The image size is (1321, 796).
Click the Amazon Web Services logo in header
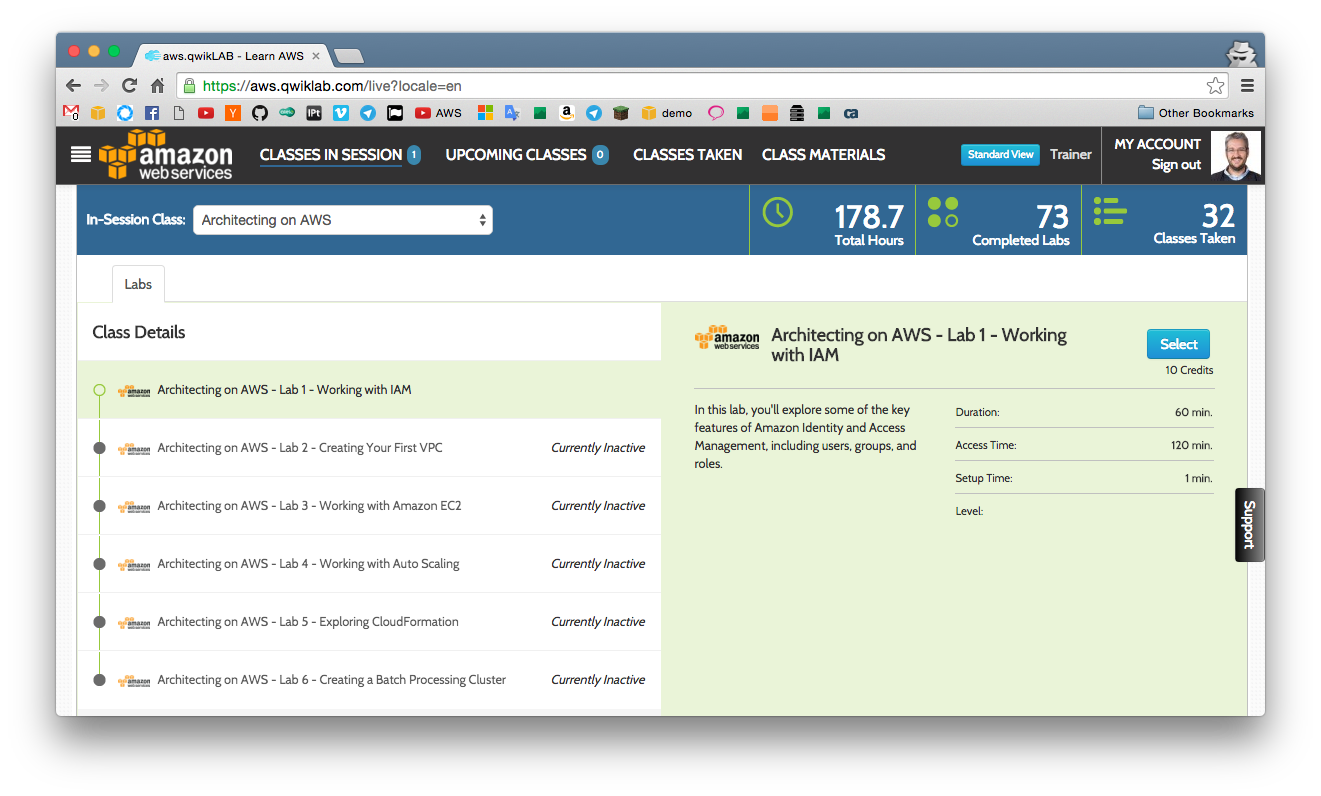tap(166, 155)
